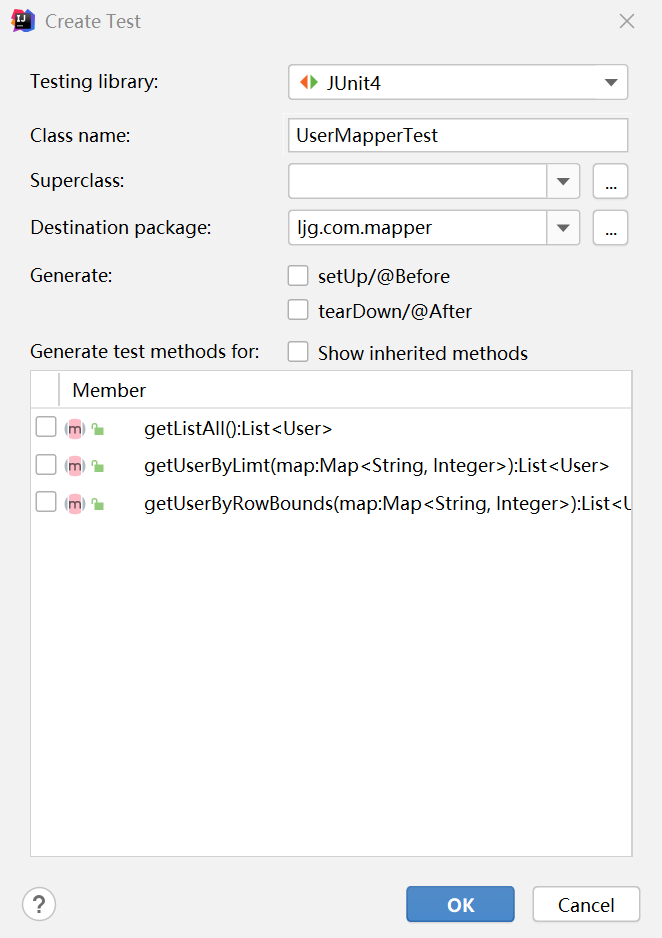Expand the Superclass dropdown arrow
662x938 pixels.
pos(563,181)
